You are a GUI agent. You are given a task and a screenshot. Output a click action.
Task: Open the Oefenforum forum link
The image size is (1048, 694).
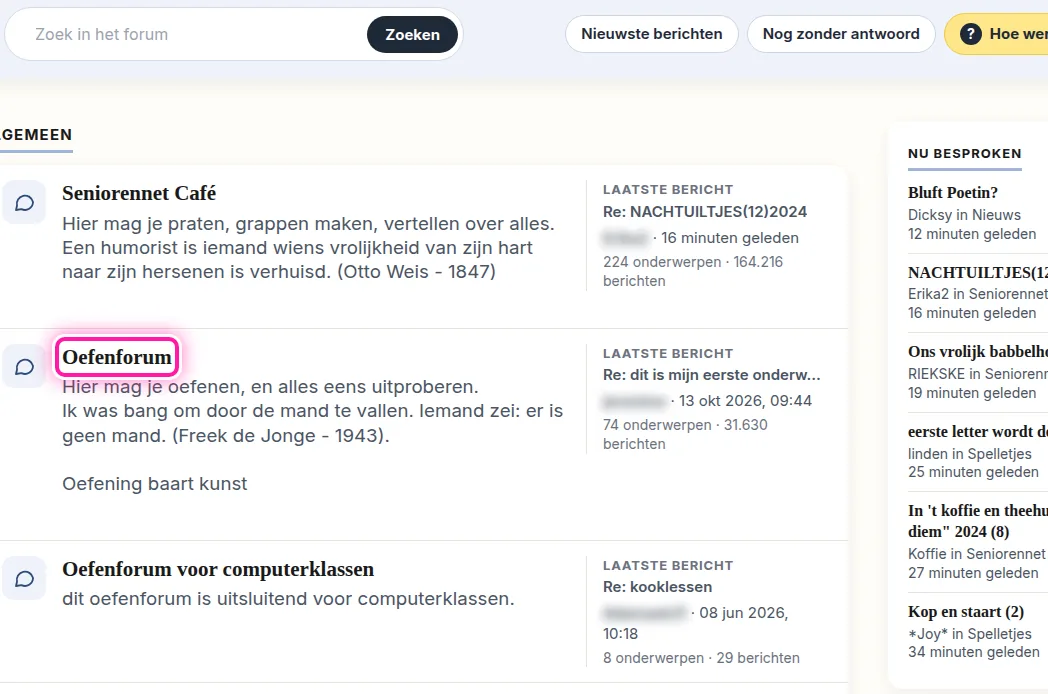coord(117,357)
